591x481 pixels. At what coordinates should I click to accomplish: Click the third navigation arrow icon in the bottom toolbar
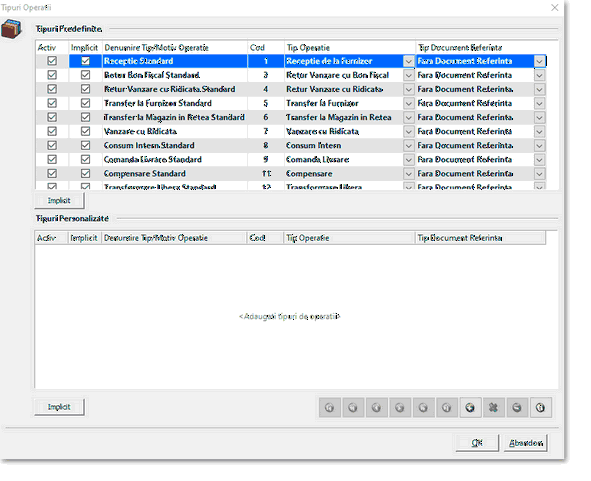click(377, 407)
